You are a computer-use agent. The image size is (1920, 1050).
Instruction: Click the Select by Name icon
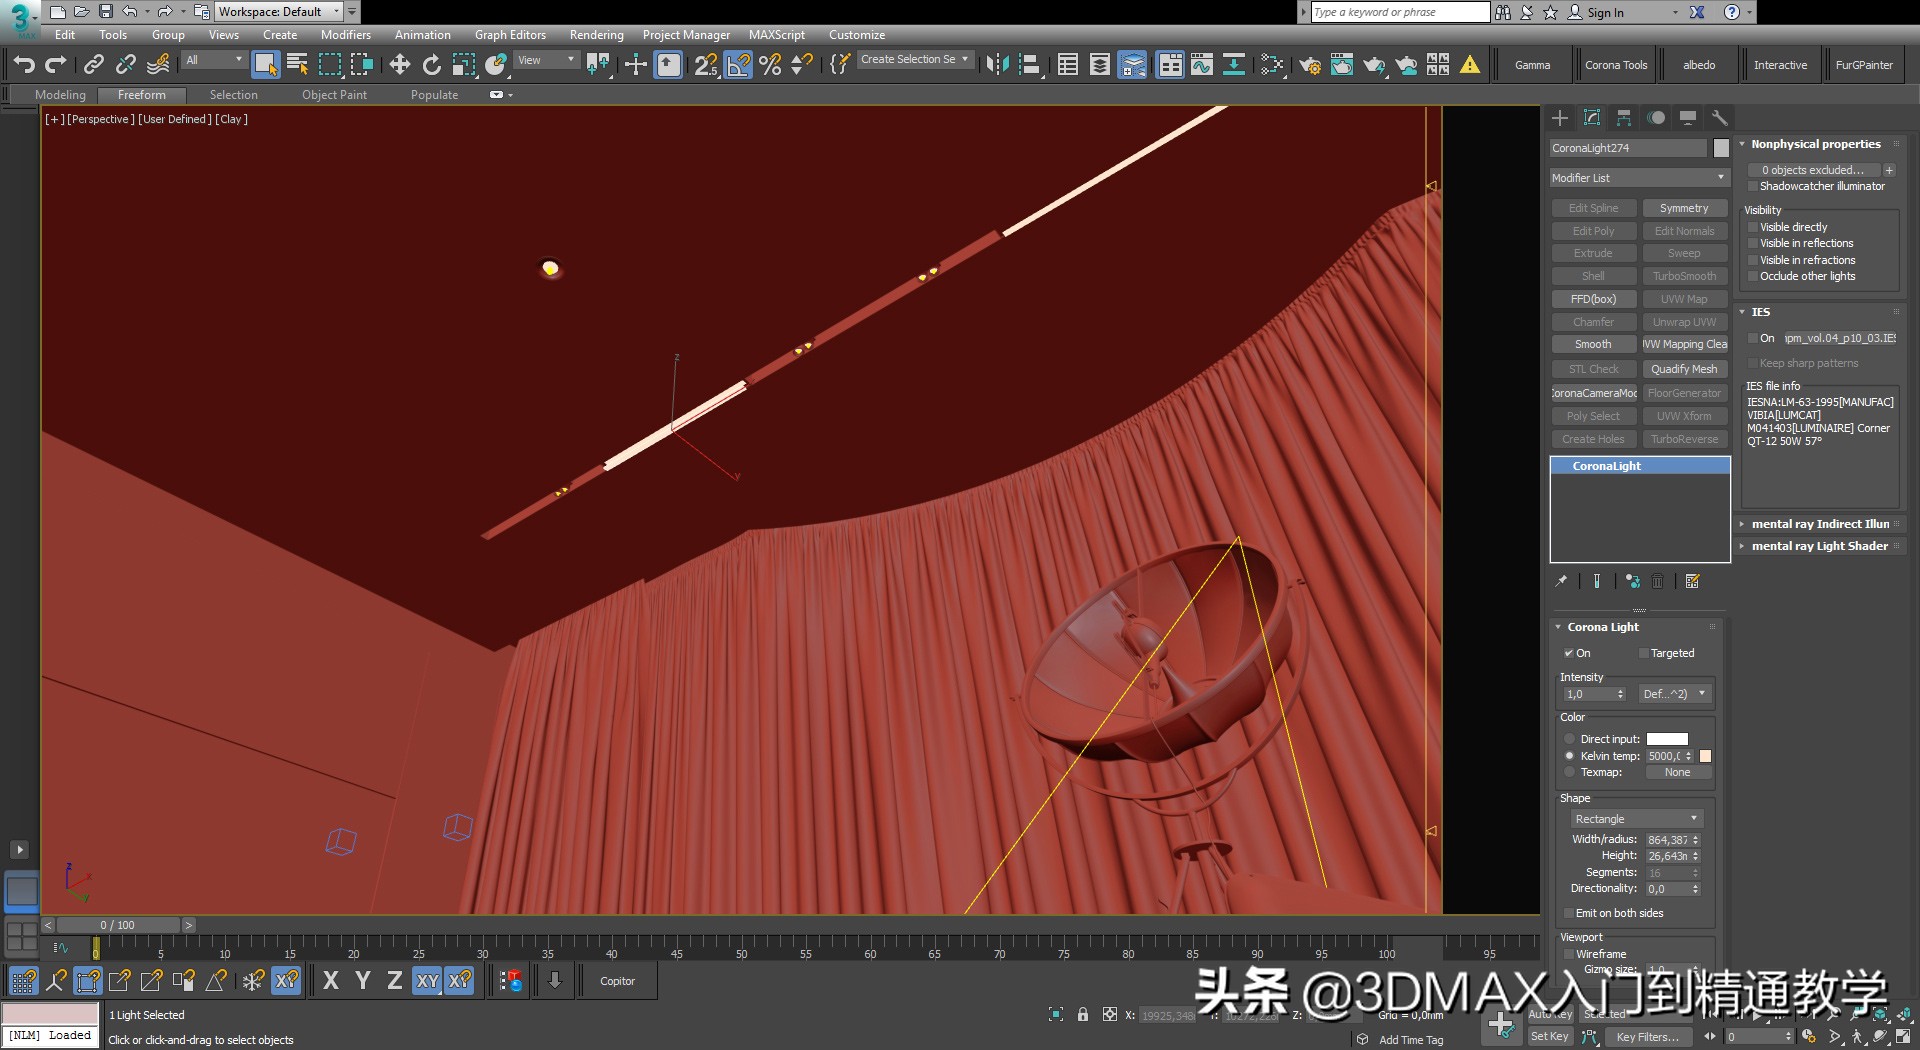pyautogui.click(x=296, y=64)
